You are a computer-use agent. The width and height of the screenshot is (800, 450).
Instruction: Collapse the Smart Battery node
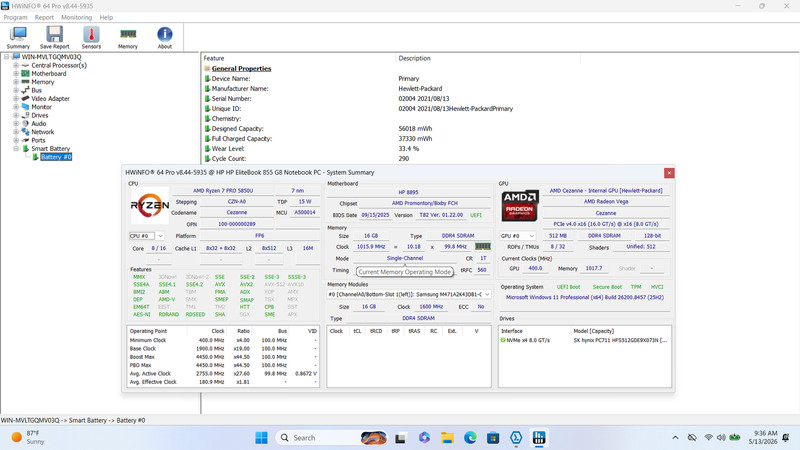coord(16,148)
